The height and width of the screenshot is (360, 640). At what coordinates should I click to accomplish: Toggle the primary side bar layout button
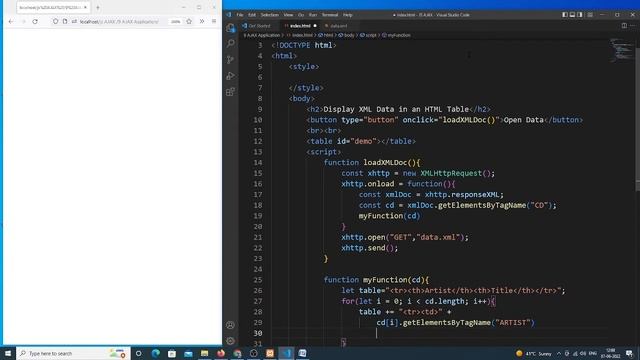coord(565,15)
